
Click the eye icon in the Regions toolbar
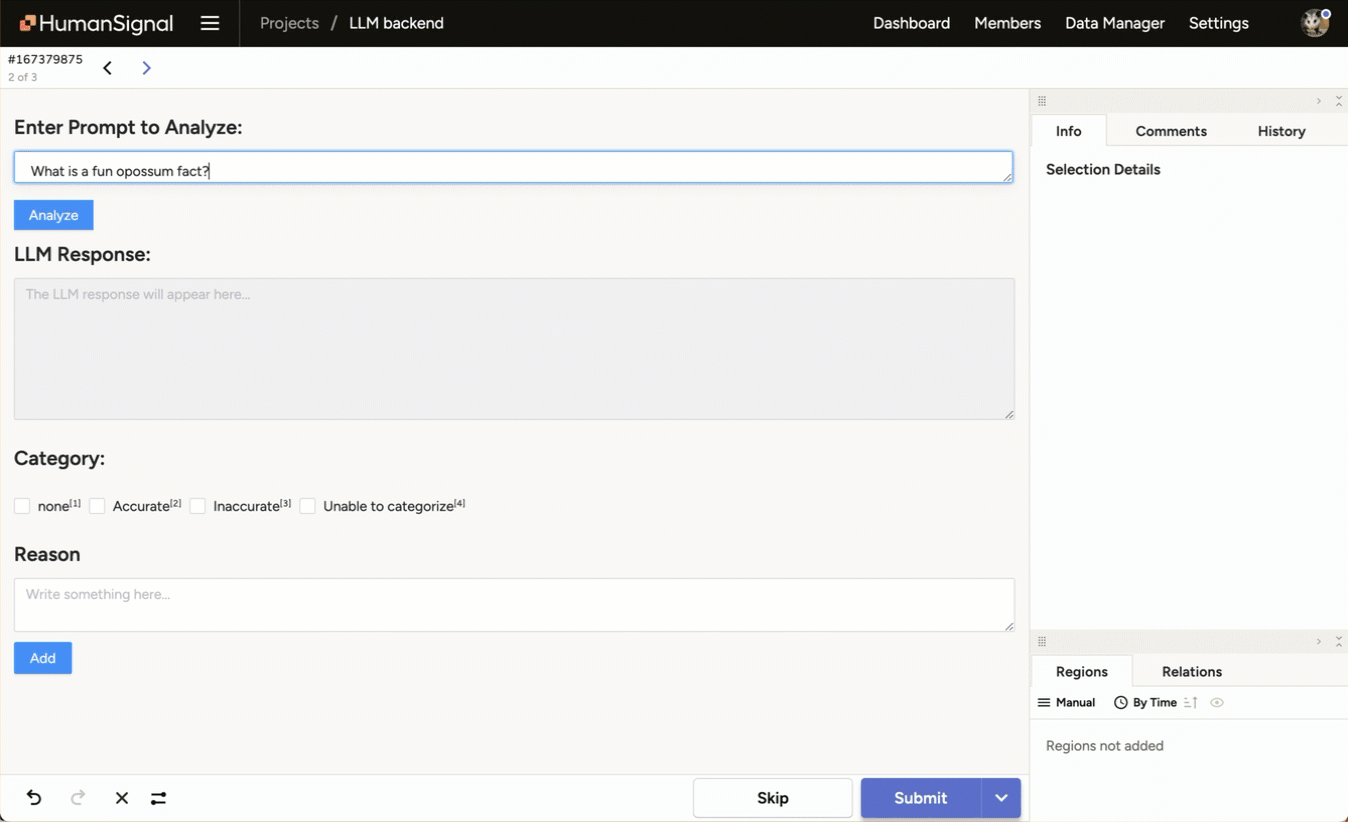click(x=1217, y=703)
